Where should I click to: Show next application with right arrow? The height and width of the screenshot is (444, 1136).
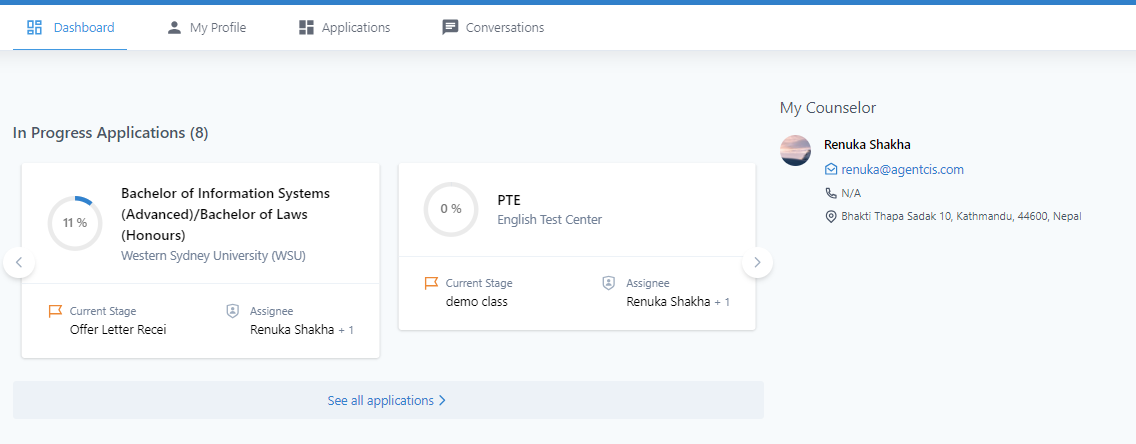757,262
